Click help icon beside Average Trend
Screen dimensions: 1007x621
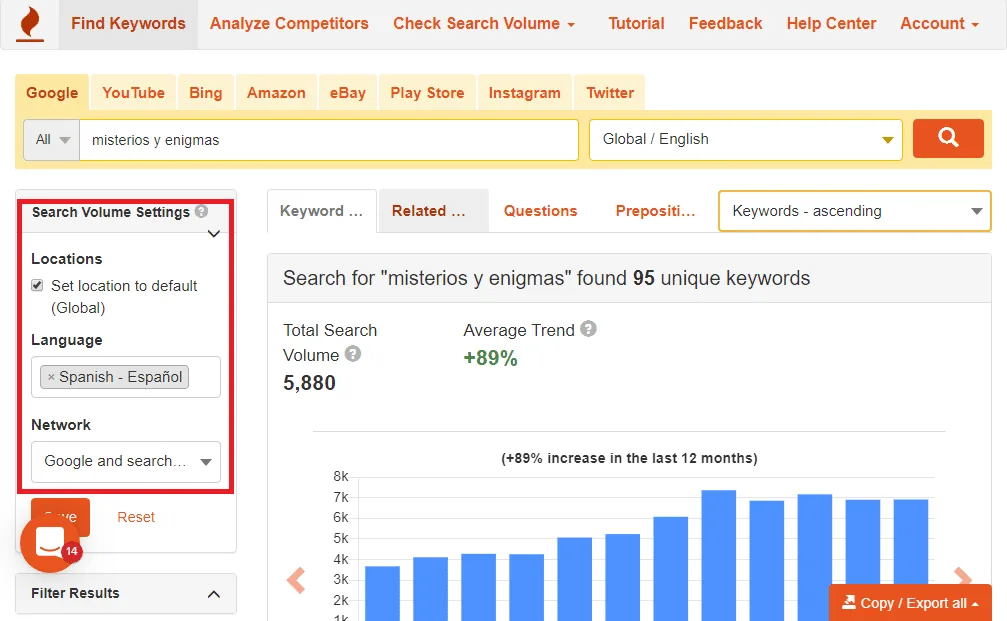pos(588,329)
